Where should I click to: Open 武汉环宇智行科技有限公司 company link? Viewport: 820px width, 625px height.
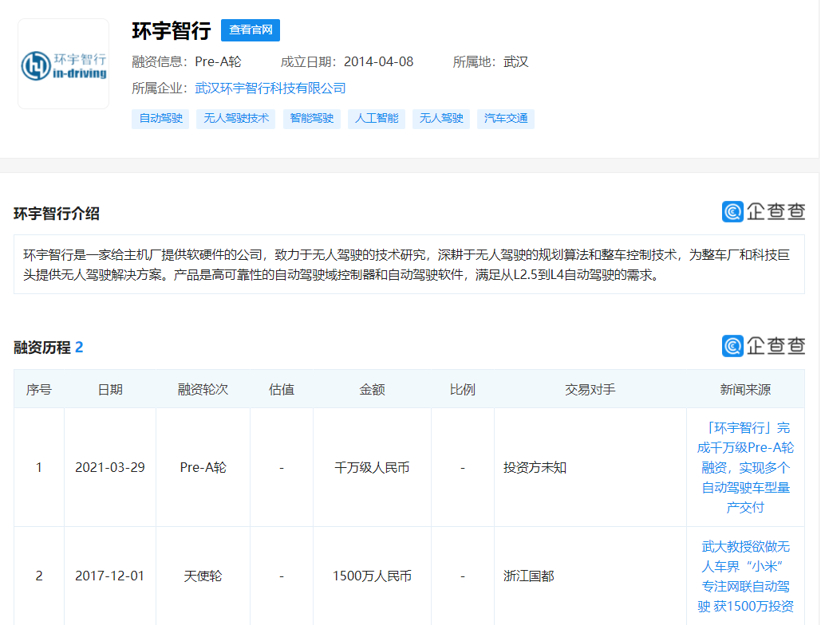pyautogui.click(x=270, y=88)
